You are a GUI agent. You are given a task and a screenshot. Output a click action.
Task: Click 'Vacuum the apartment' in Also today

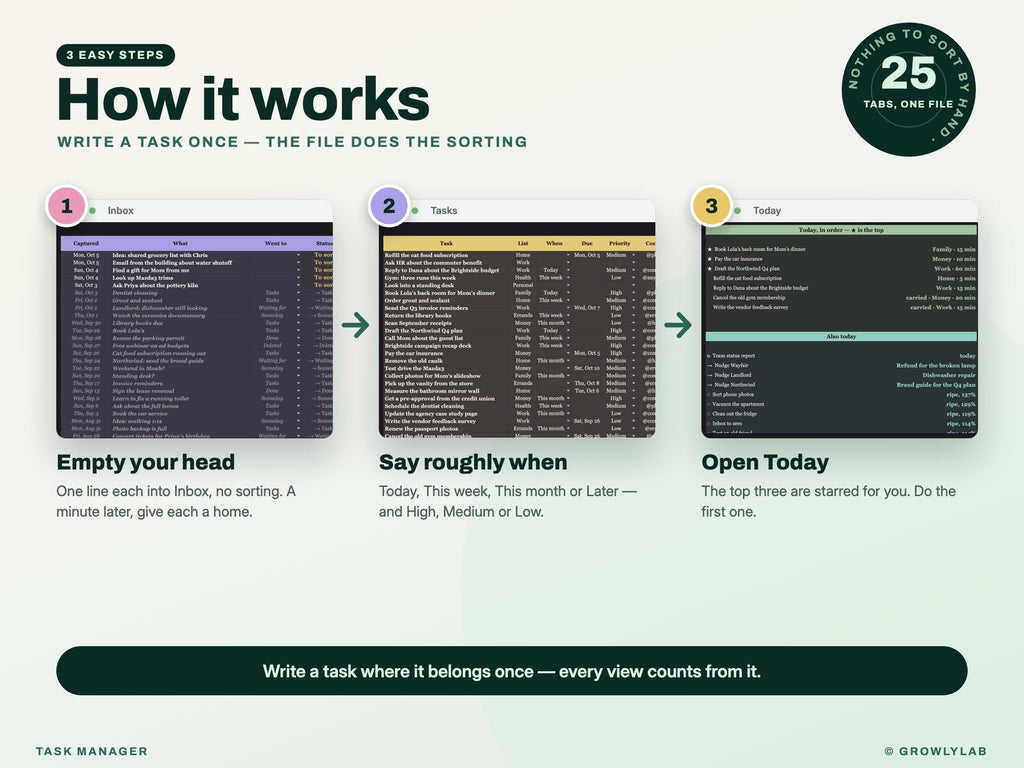click(x=738, y=404)
